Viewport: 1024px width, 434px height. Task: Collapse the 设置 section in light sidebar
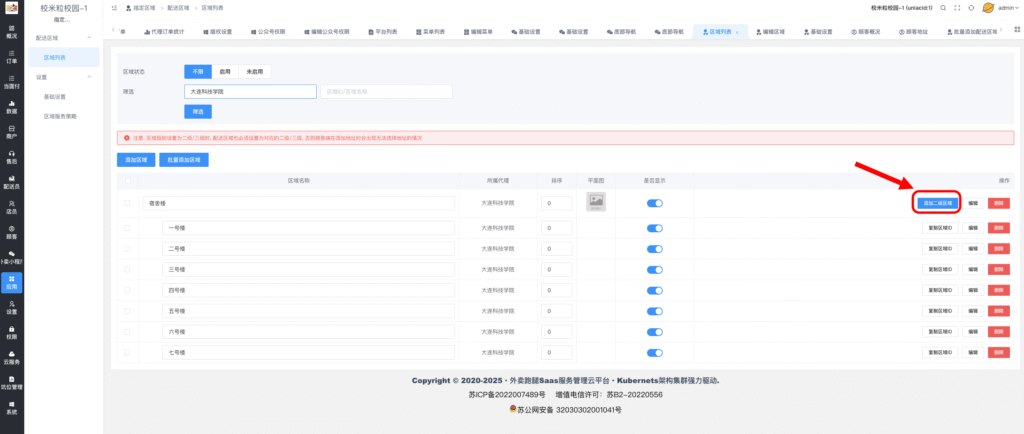pos(89,77)
